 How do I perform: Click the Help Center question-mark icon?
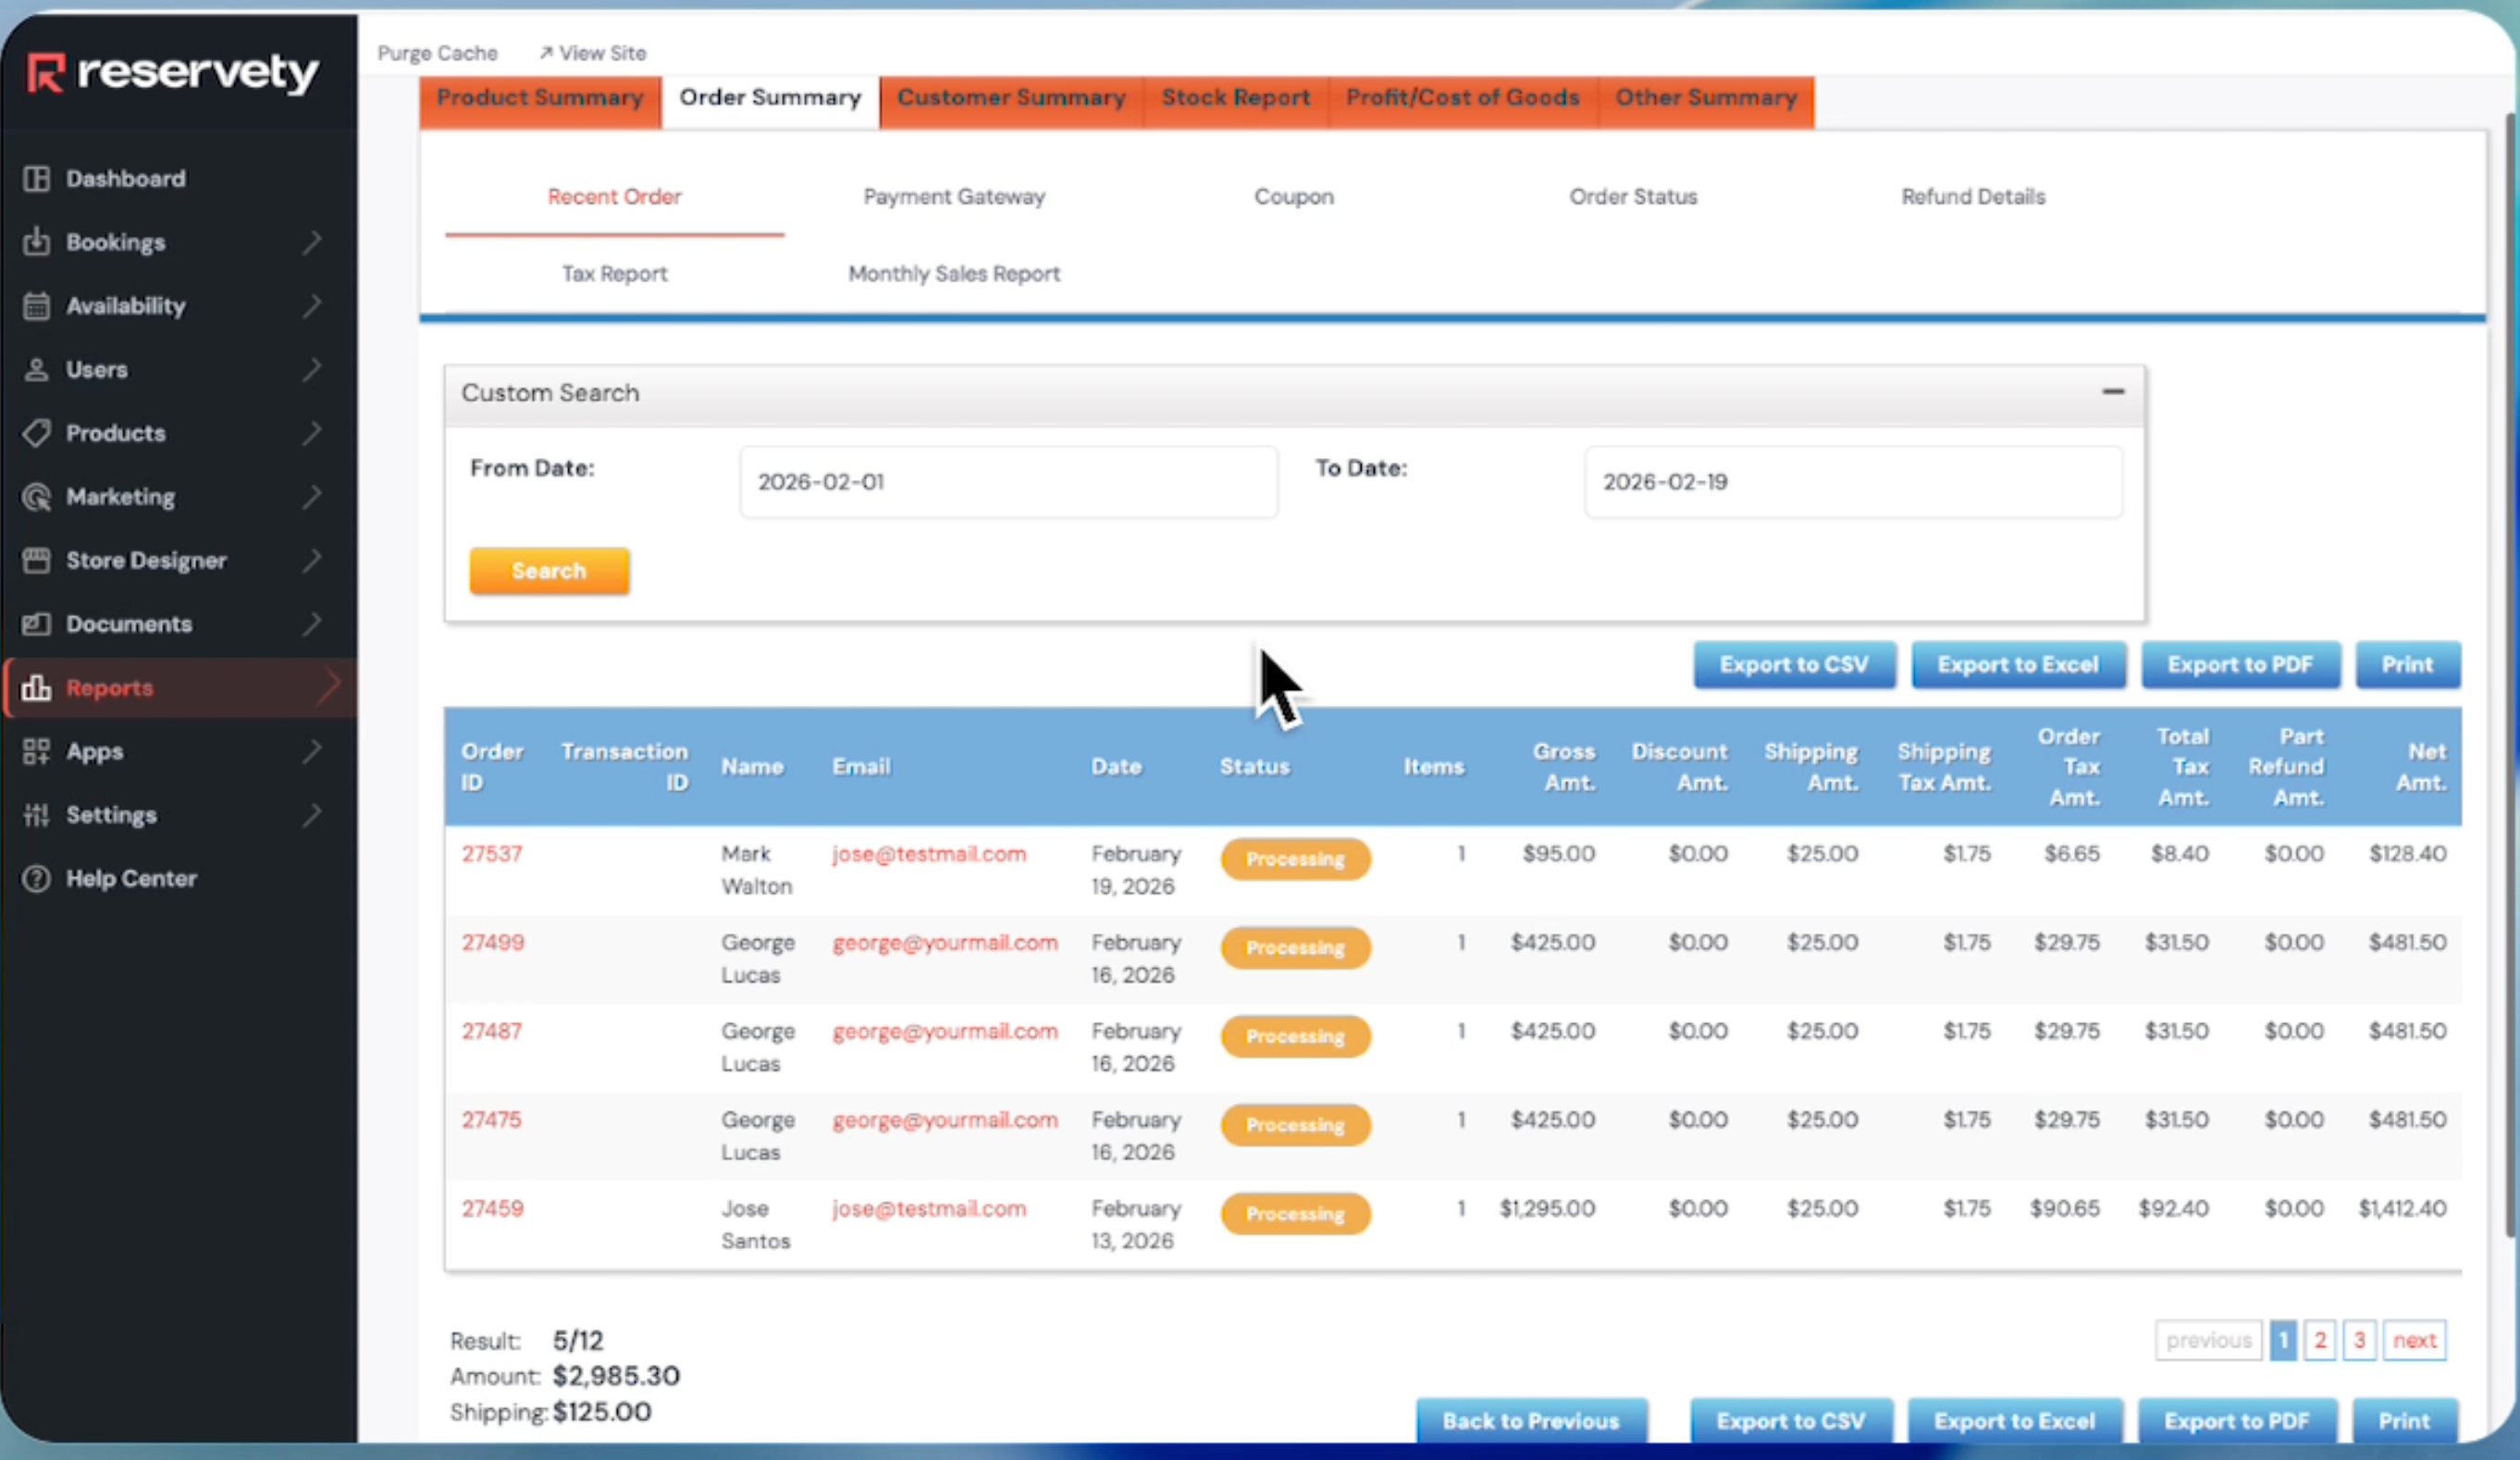pos(37,879)
